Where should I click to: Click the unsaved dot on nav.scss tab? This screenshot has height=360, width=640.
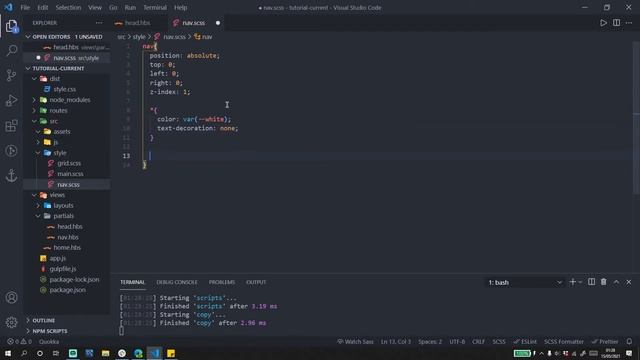click(x=218, y=23)
